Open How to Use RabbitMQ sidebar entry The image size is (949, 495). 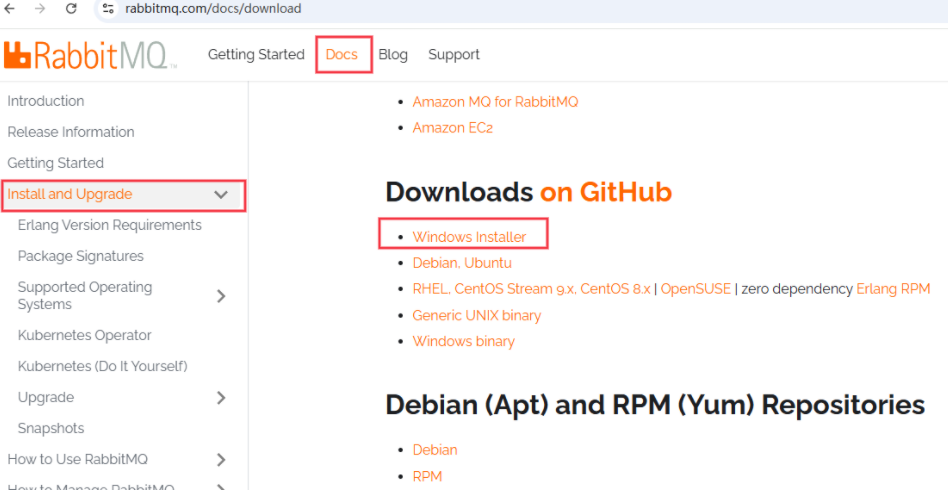[77, 459]
